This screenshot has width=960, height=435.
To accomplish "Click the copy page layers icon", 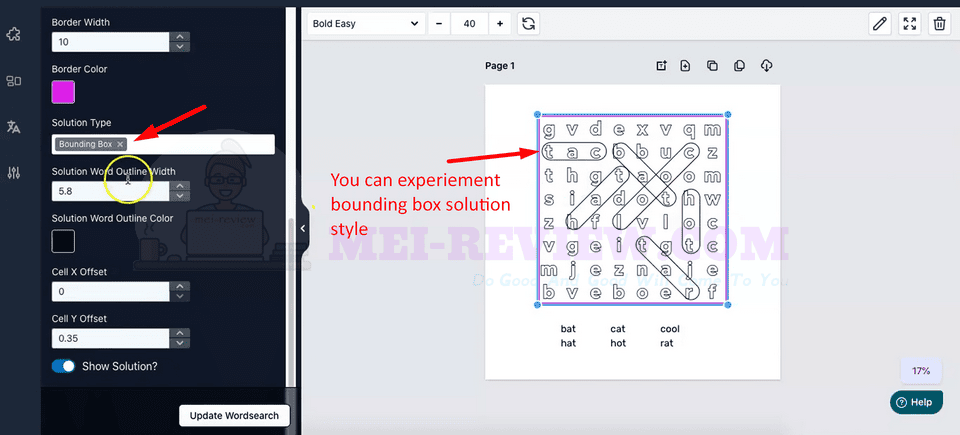I will tap(739, 66).
